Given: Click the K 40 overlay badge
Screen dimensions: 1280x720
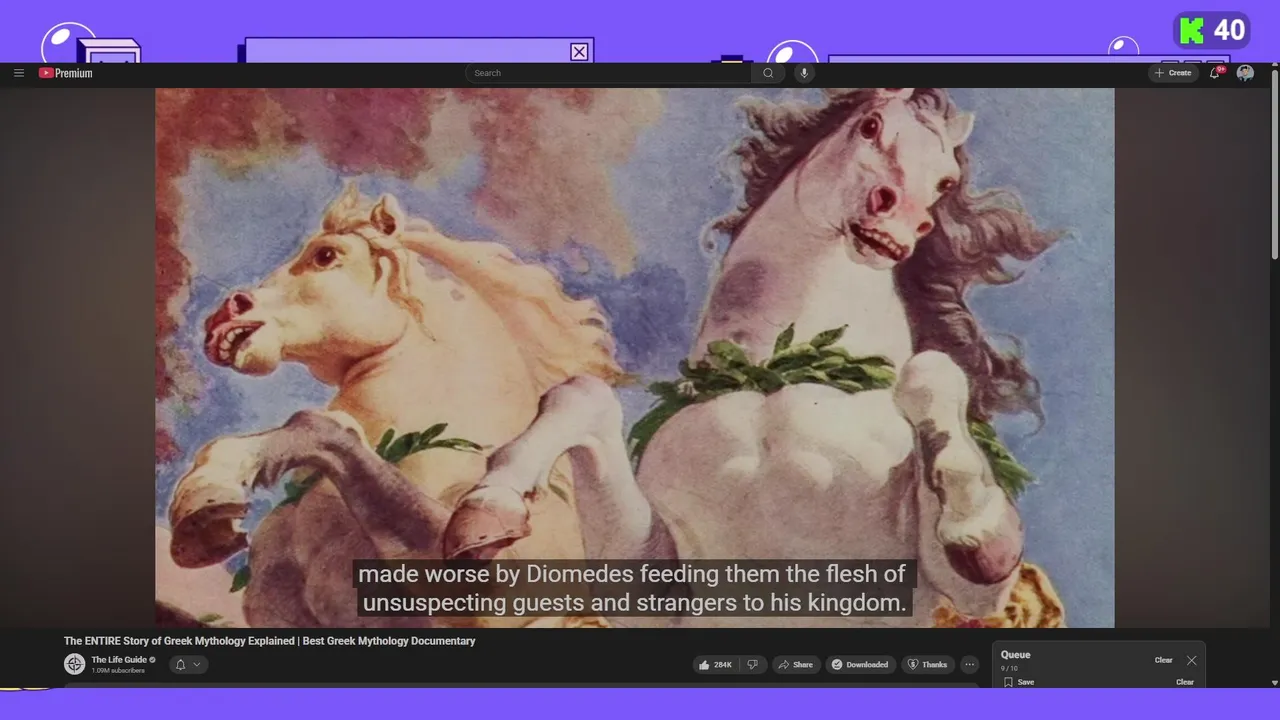Looking at the screenshot, I should (1212, 31).
